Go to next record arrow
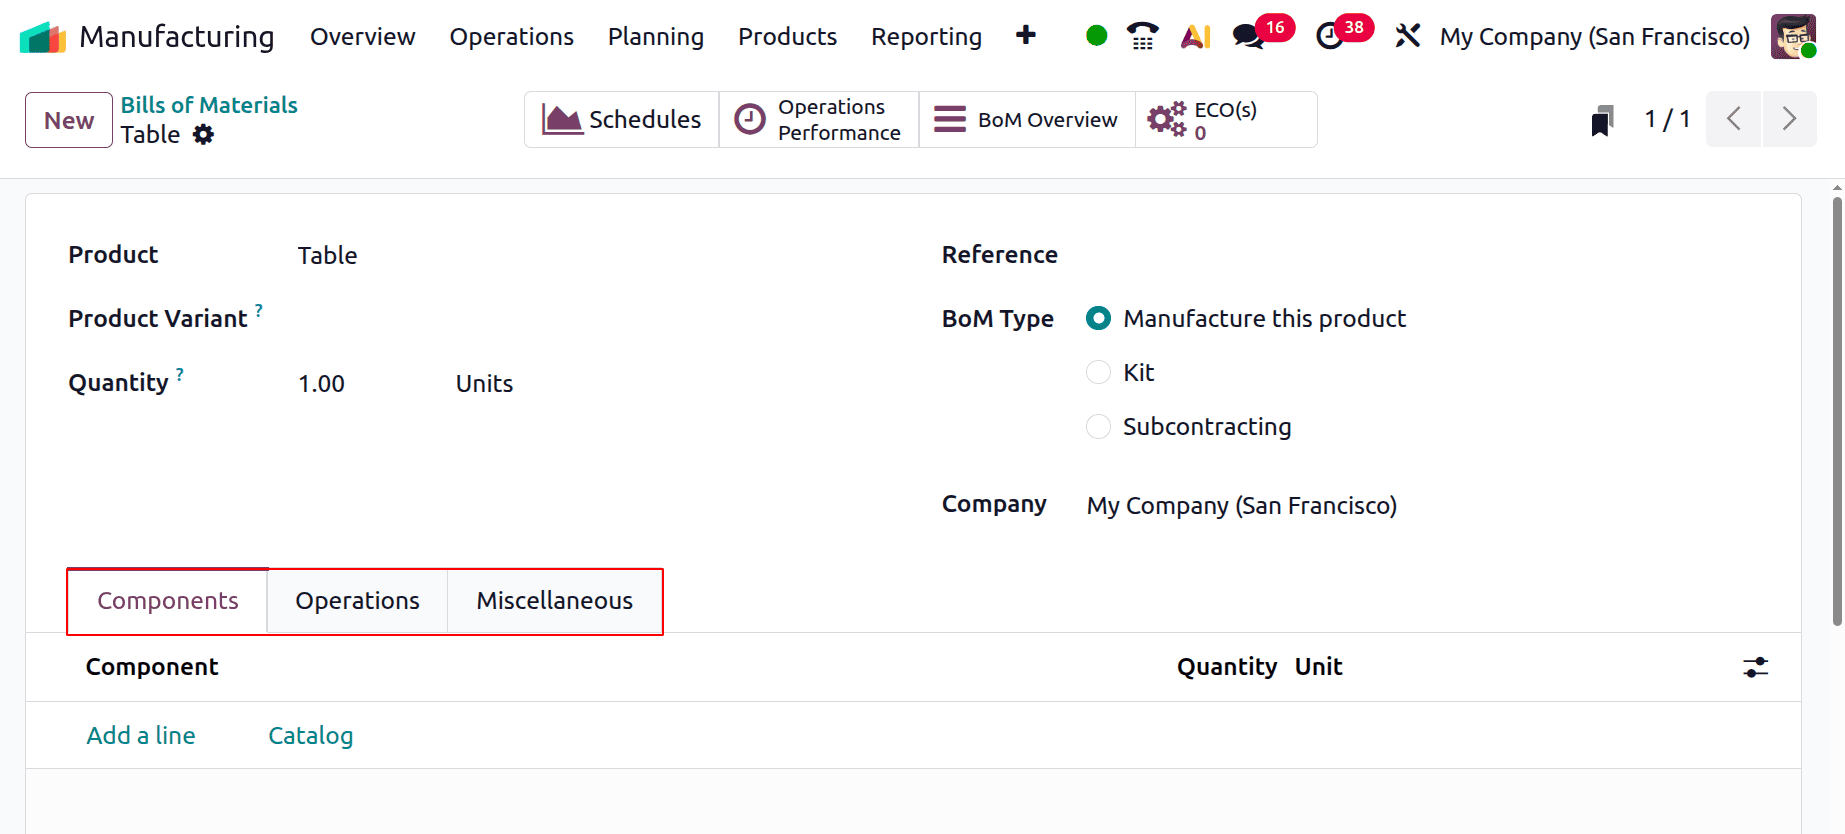Viewport: 1845px width, 834px height. click(x=1789, y=119)
